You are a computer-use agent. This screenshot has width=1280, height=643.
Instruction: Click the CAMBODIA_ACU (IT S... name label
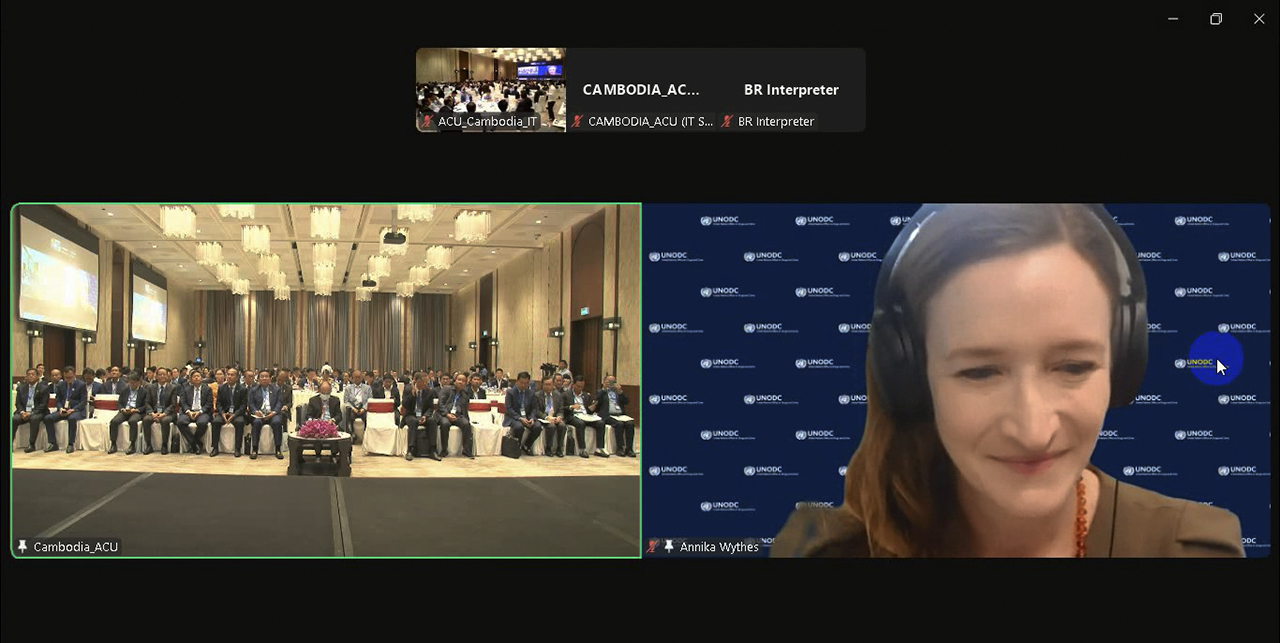click(x=651, y=121)
